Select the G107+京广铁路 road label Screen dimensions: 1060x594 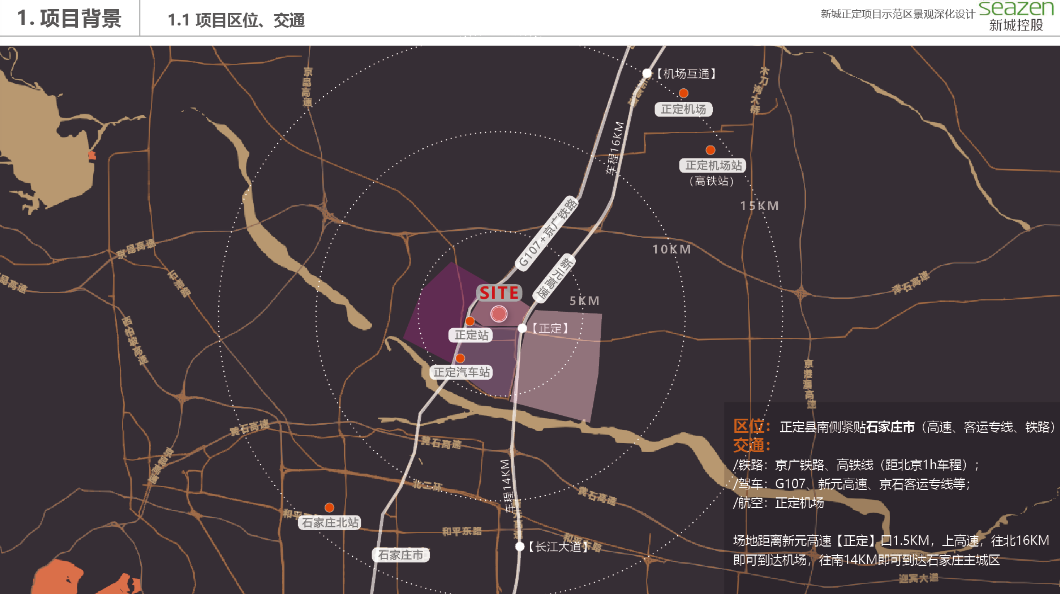coord(546,234)
